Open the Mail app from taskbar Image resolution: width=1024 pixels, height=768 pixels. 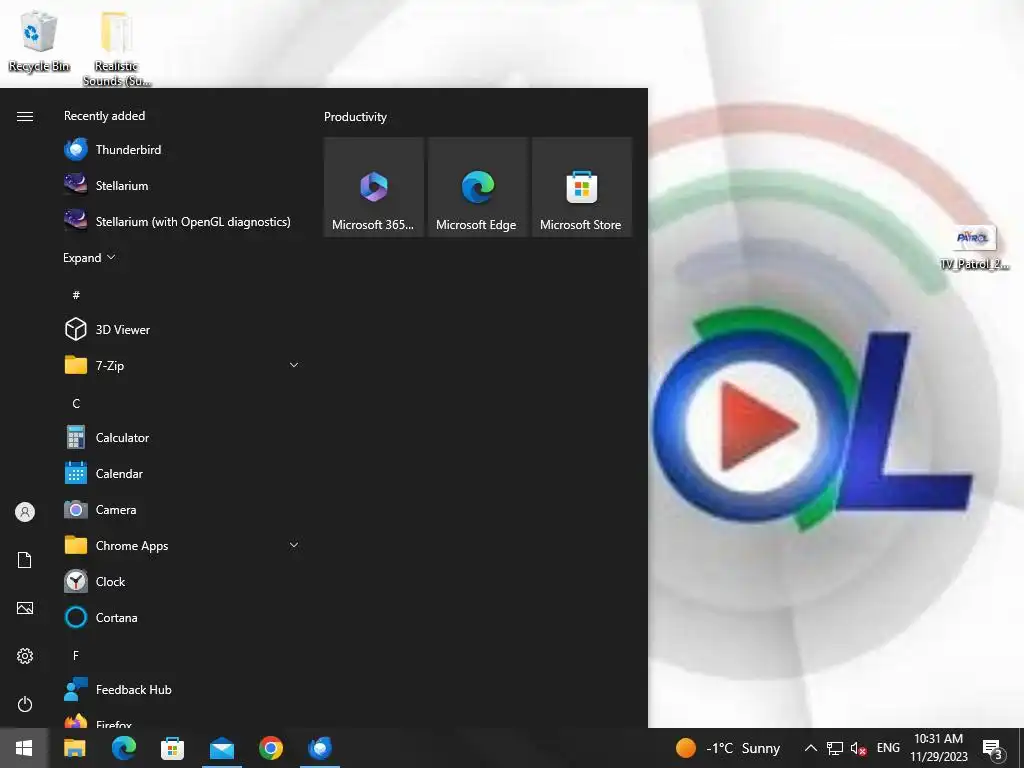point(222,748)
